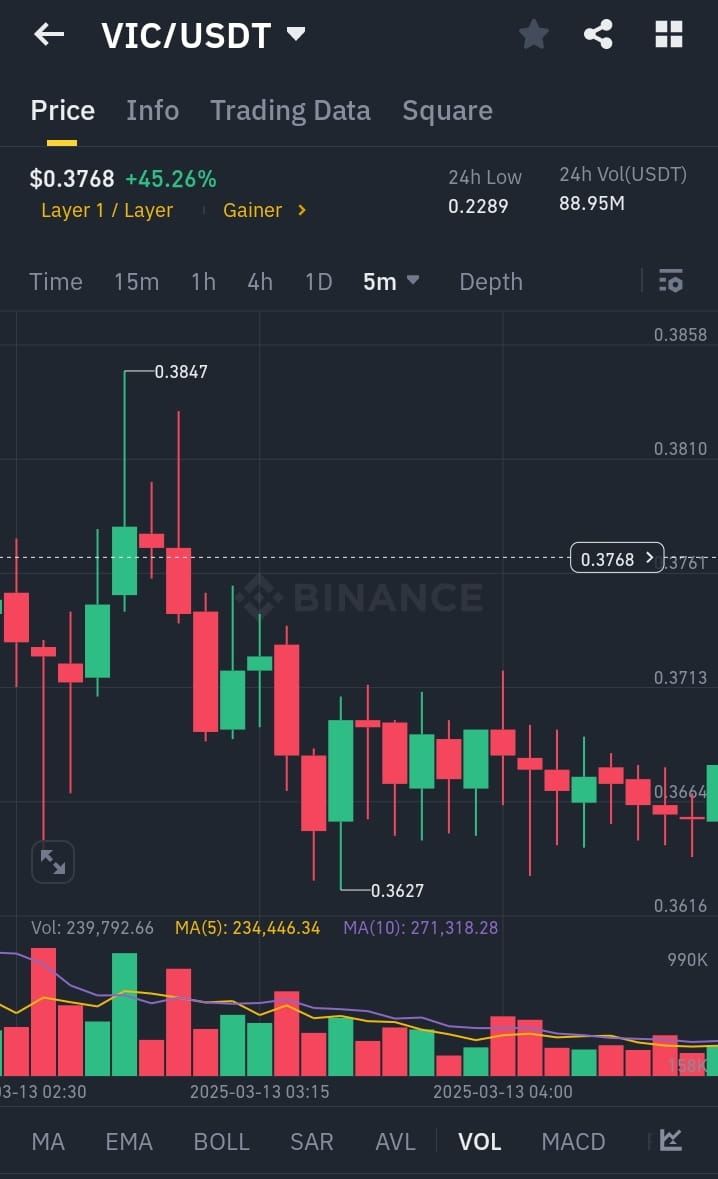Screen dimensions: 718x1179
Task: Select the Time chart interval
Action: click(56, 282)
